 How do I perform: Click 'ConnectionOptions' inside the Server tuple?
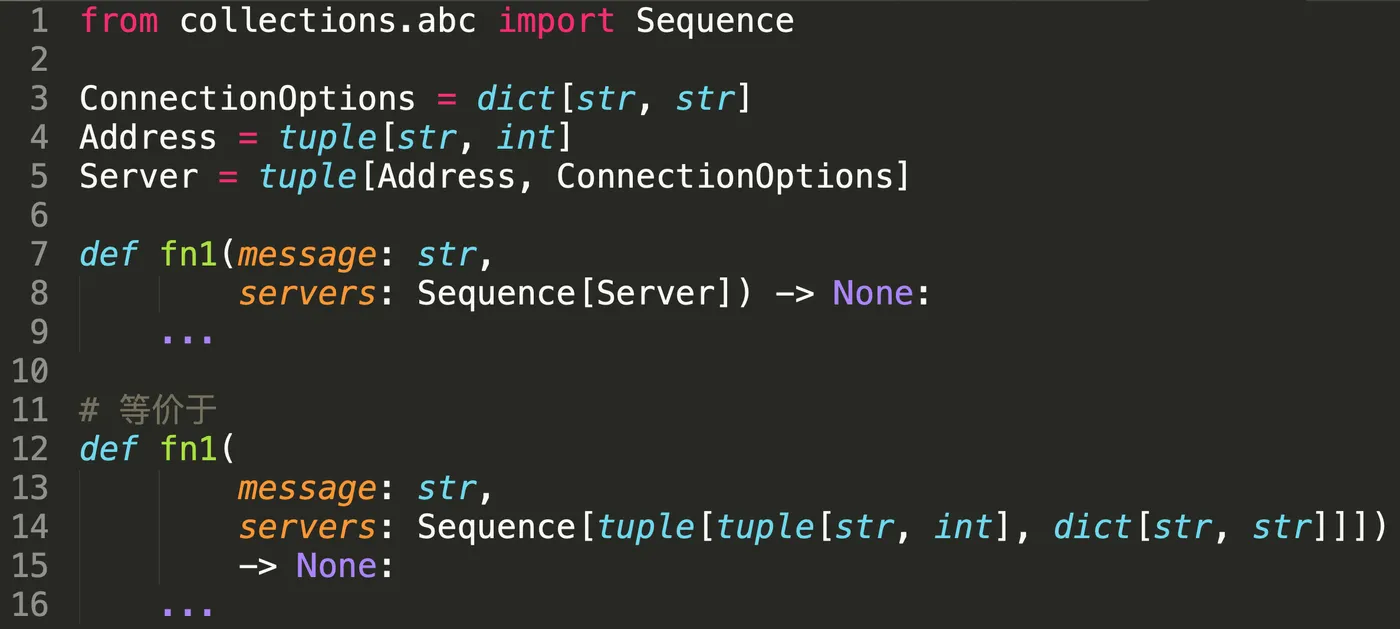724,177
